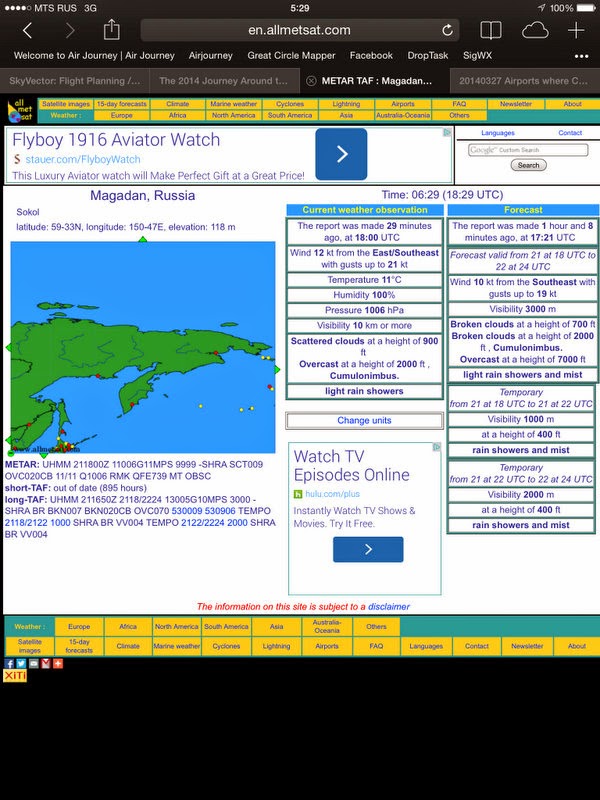Zoom out map with green minus icon
Viewport: 600px width, 800px height.
coord(11,453)
